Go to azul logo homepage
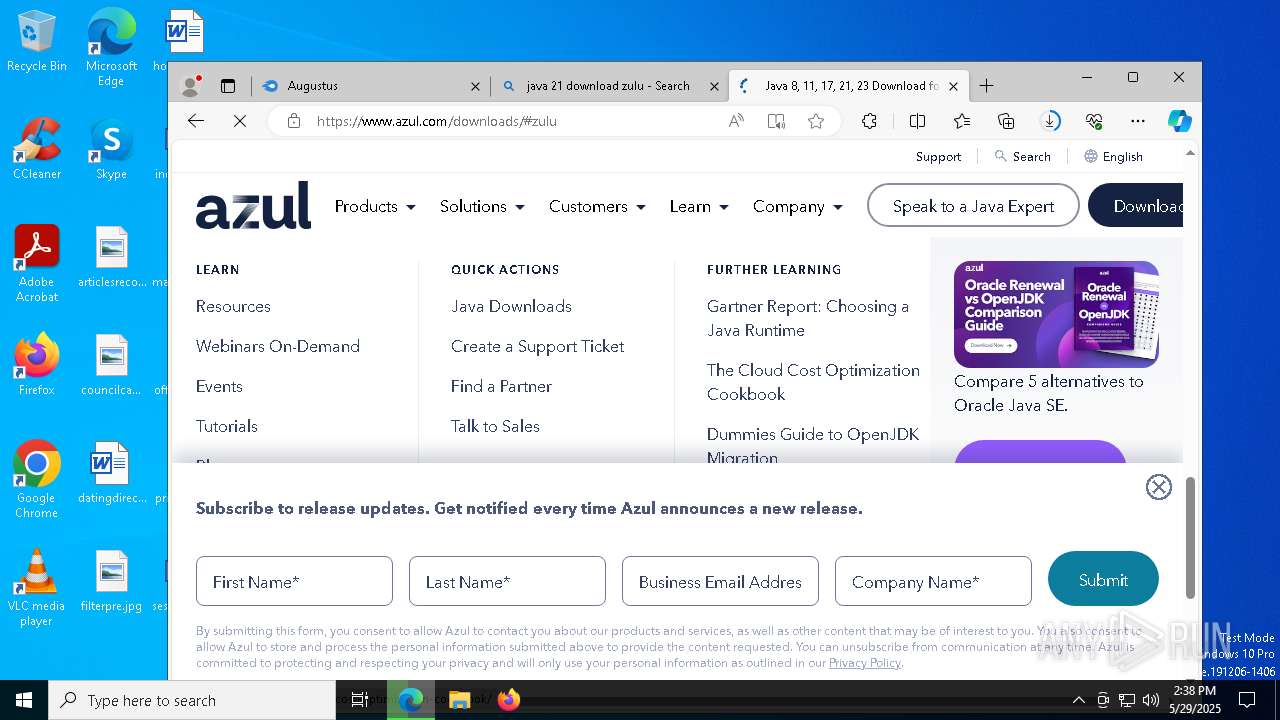The height and width of the screenshot is (720, 1280). pyautogui.click(x=253, y=206)
